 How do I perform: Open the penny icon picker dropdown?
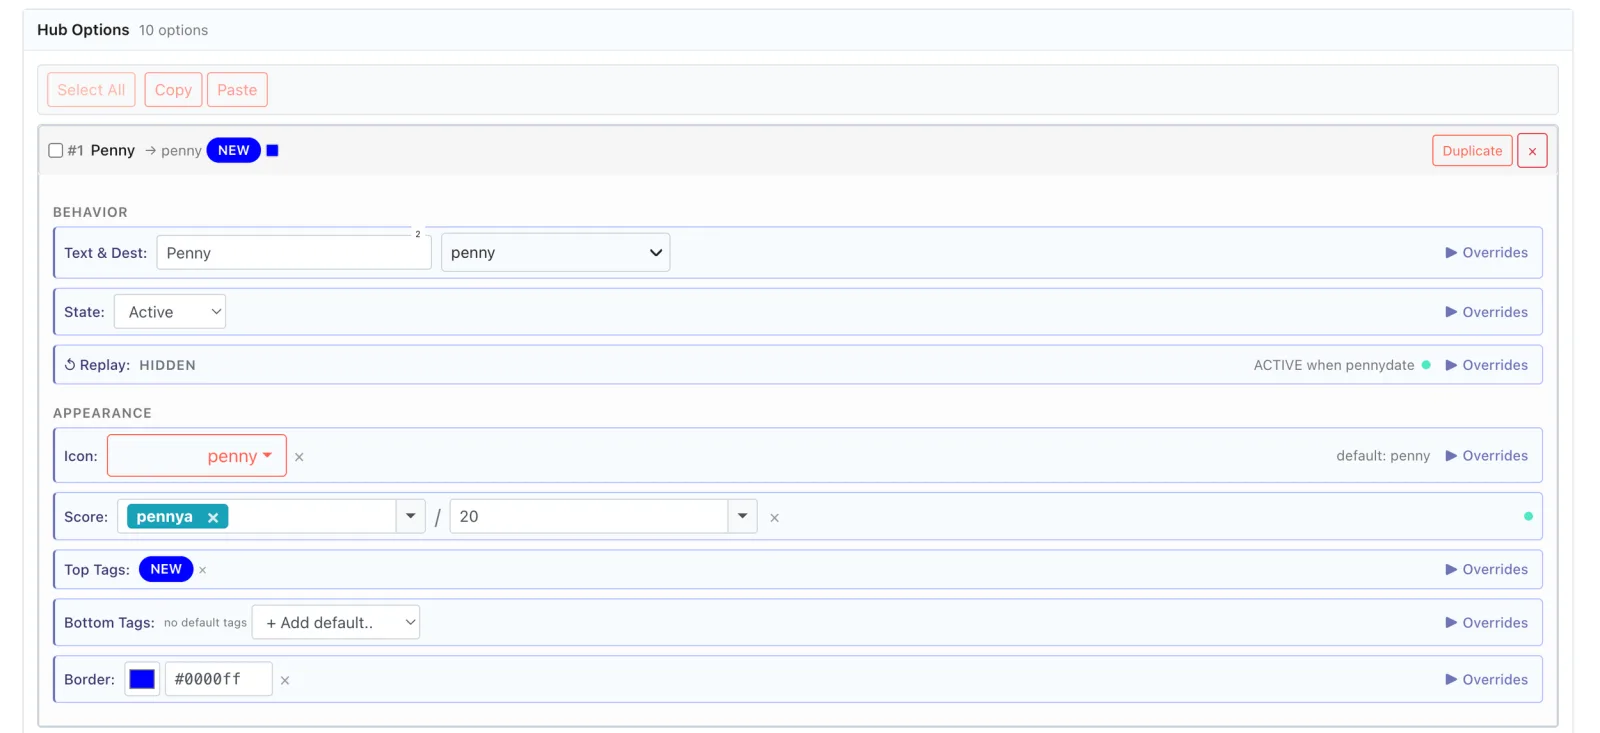(197, 456)
